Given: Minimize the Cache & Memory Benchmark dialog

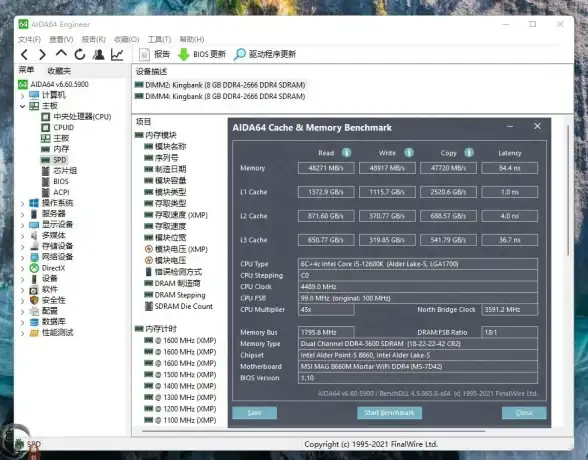Looking at the screenshot, I should (x=510, y=127).
